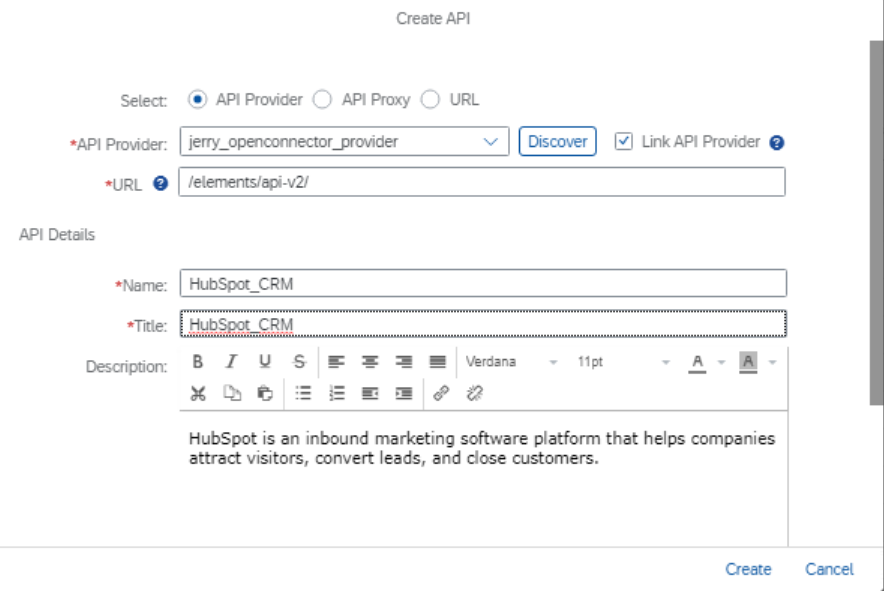884x591 pixels.
Task: Focus the Title field containing HubSpot_CRM
Action: pyautogui.click(x=483, y=324)
